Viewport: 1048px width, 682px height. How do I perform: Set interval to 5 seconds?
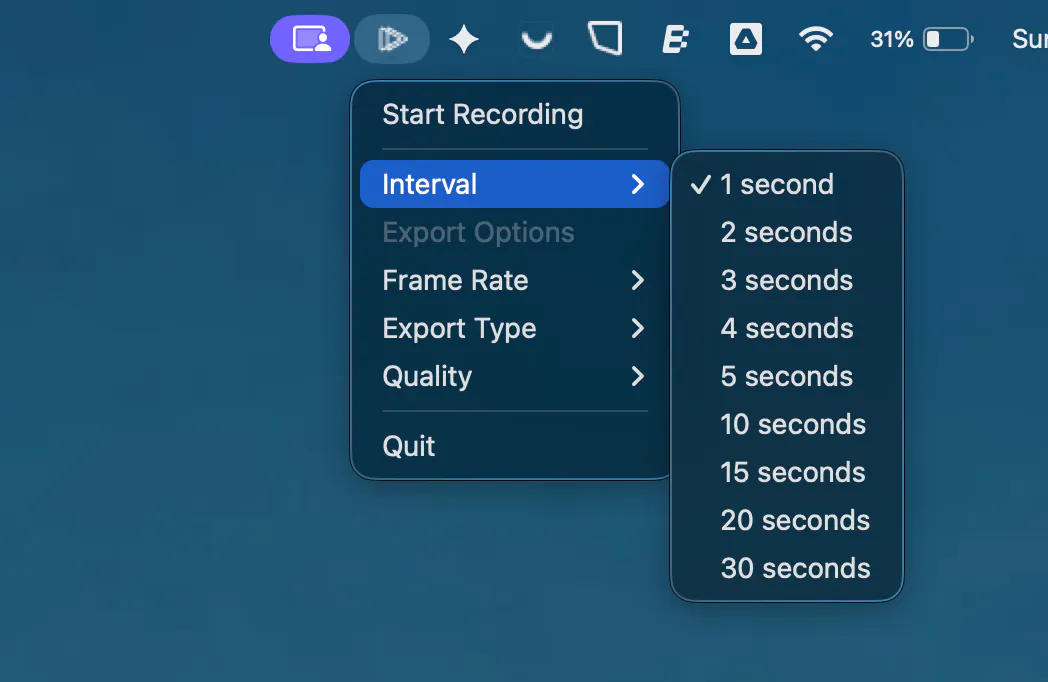(x=787, y=376)
